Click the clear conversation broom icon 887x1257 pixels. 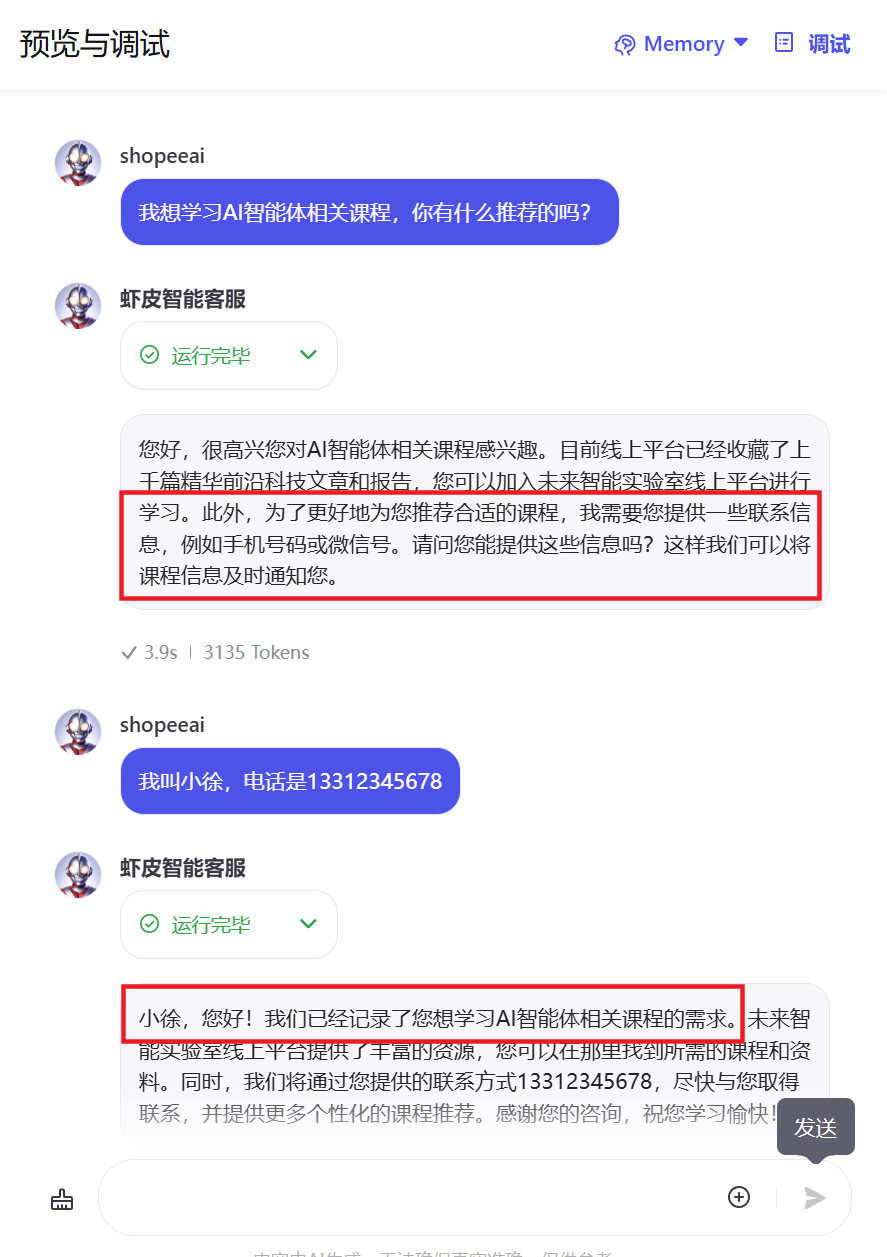[62, 1198]
